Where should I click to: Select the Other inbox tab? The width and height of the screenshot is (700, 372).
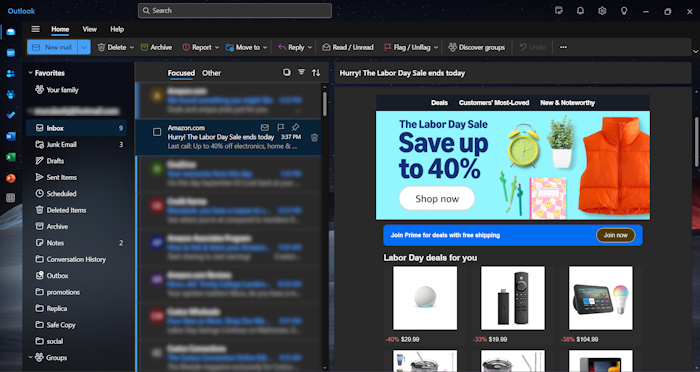click(211, 73)
